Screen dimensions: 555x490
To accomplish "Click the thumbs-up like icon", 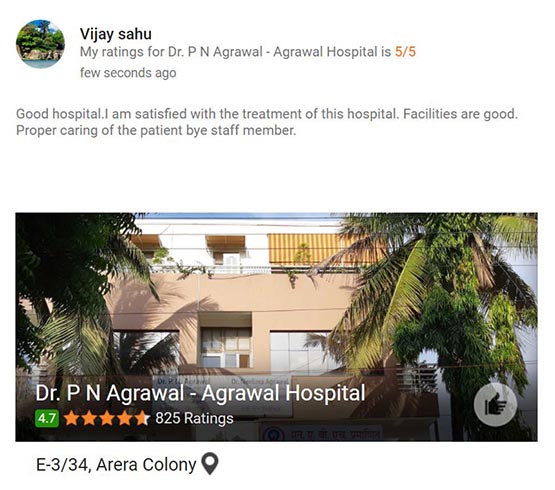I will pyautogui.click(x=495, y=404).
